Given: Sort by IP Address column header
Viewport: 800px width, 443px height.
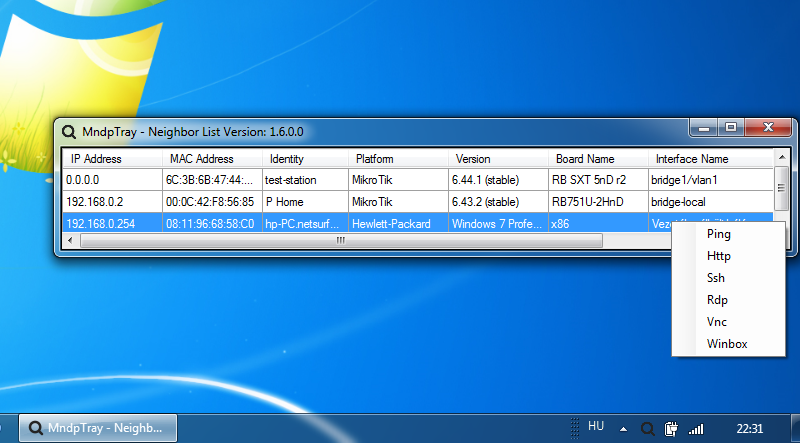Looking at the screenshot, I should tap(113, 159).
